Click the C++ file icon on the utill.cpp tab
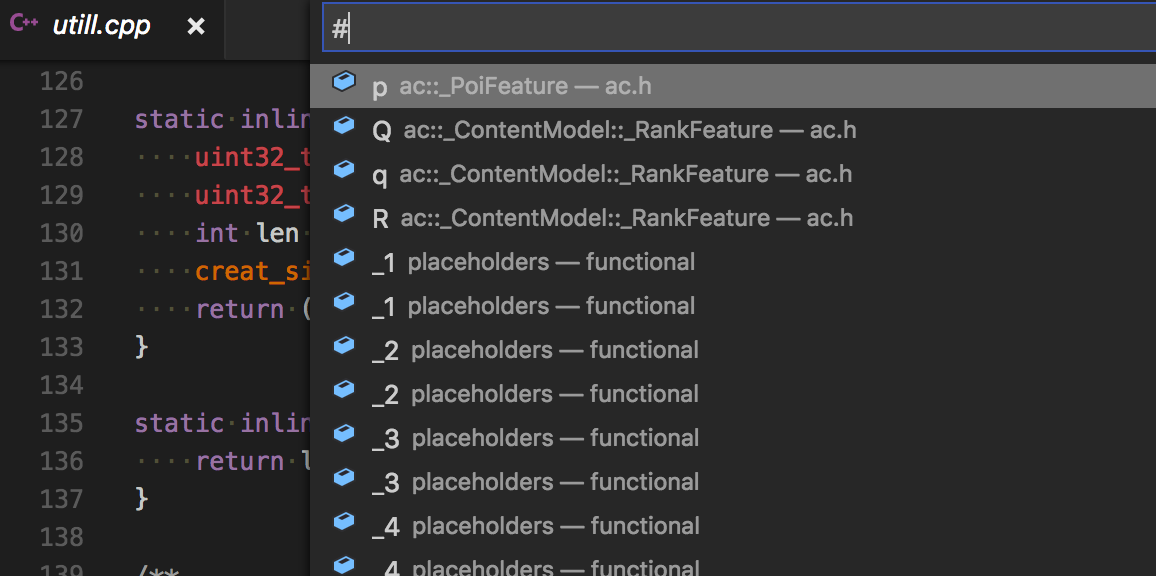Image resolution: width=1156 pixels, height=576 pixels. 22,25
